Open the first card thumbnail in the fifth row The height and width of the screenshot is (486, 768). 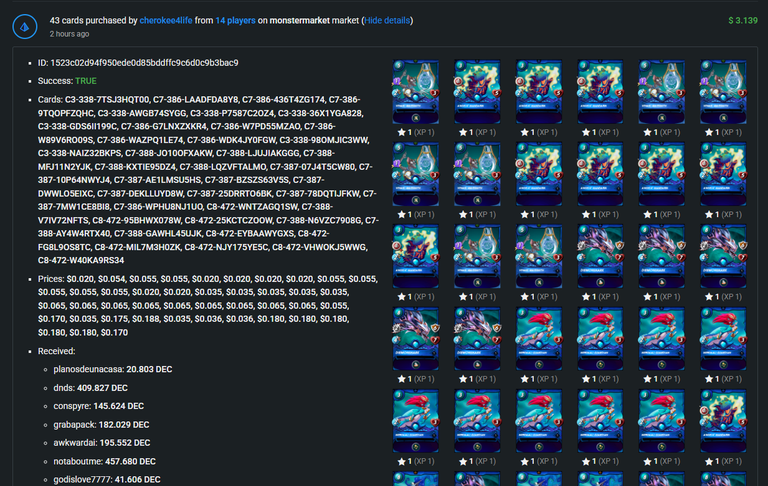tap(415, 421)
